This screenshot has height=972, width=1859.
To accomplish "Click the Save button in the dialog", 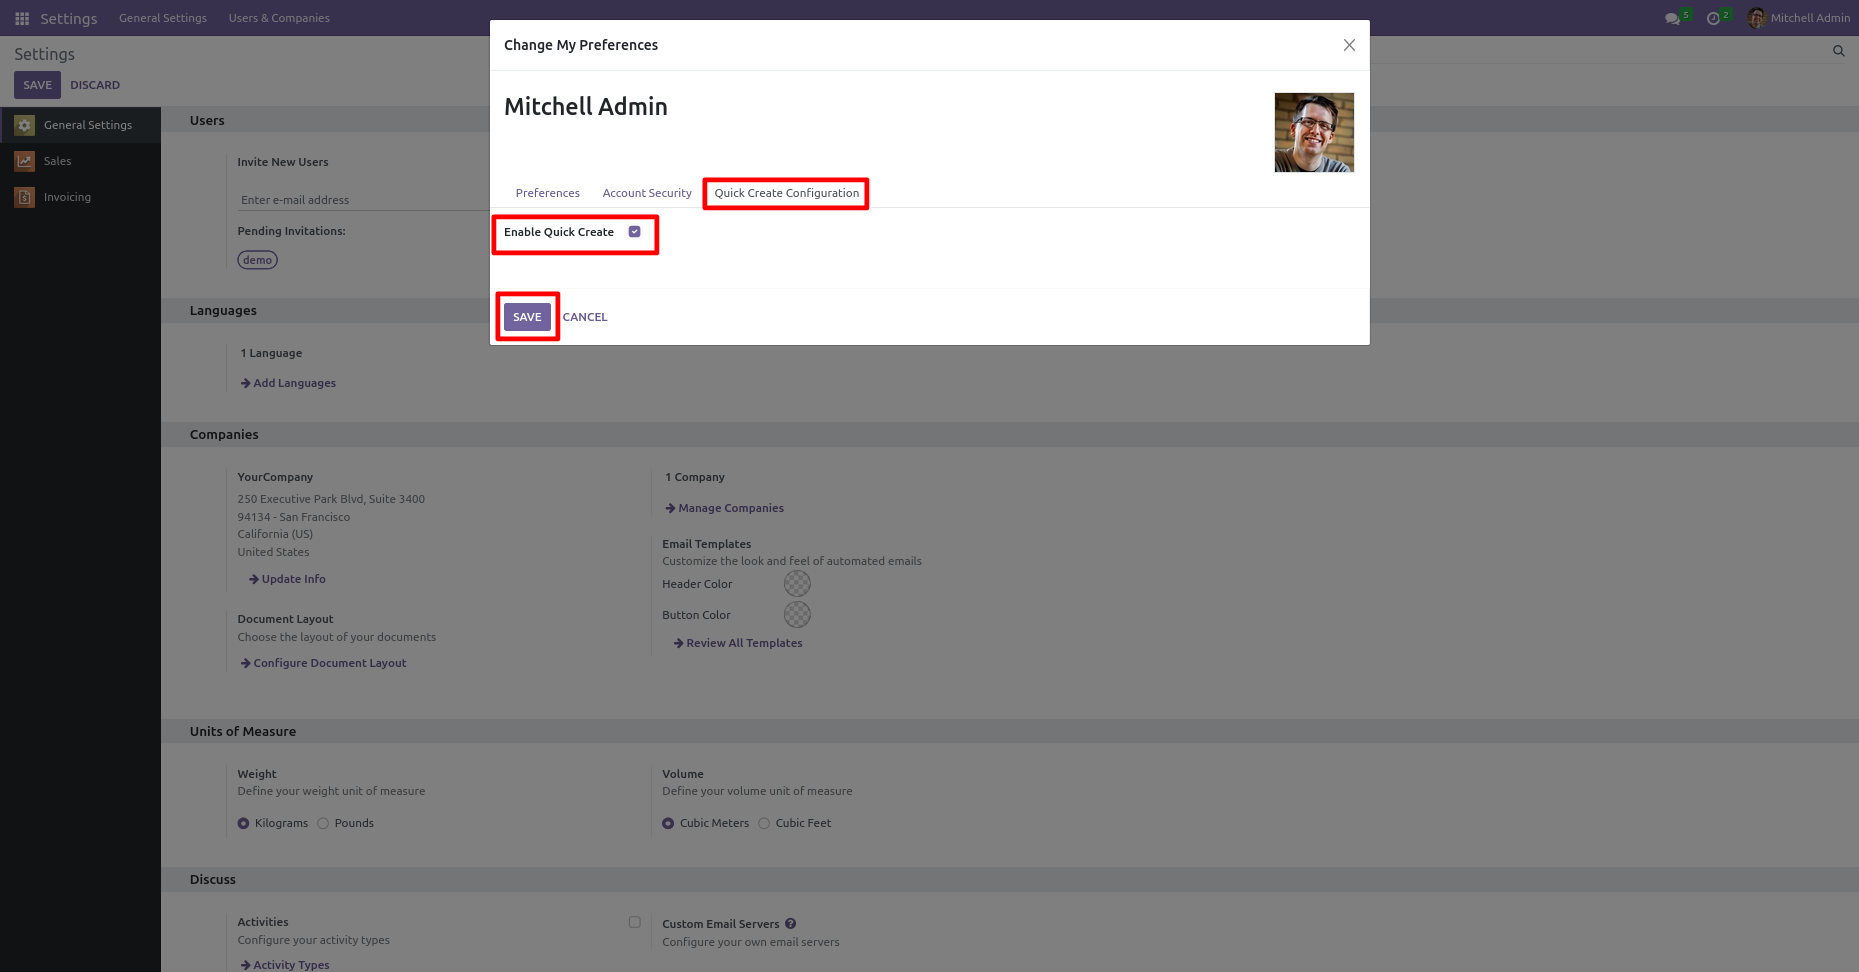I will click(527, 317).
